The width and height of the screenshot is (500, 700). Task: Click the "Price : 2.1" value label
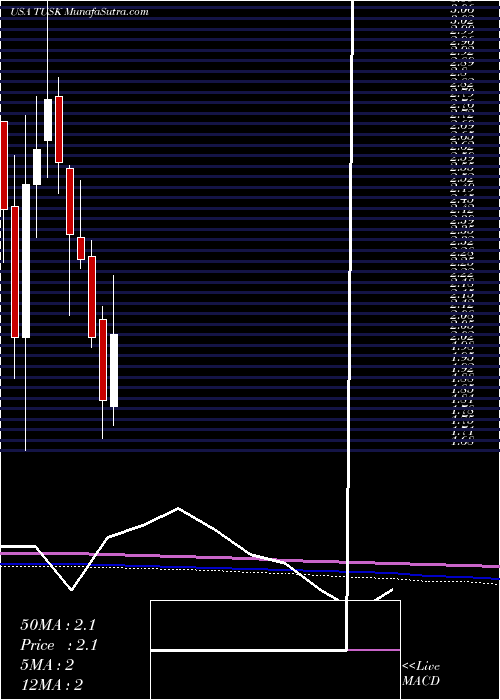pyautogui.click(x=59, y=645)
